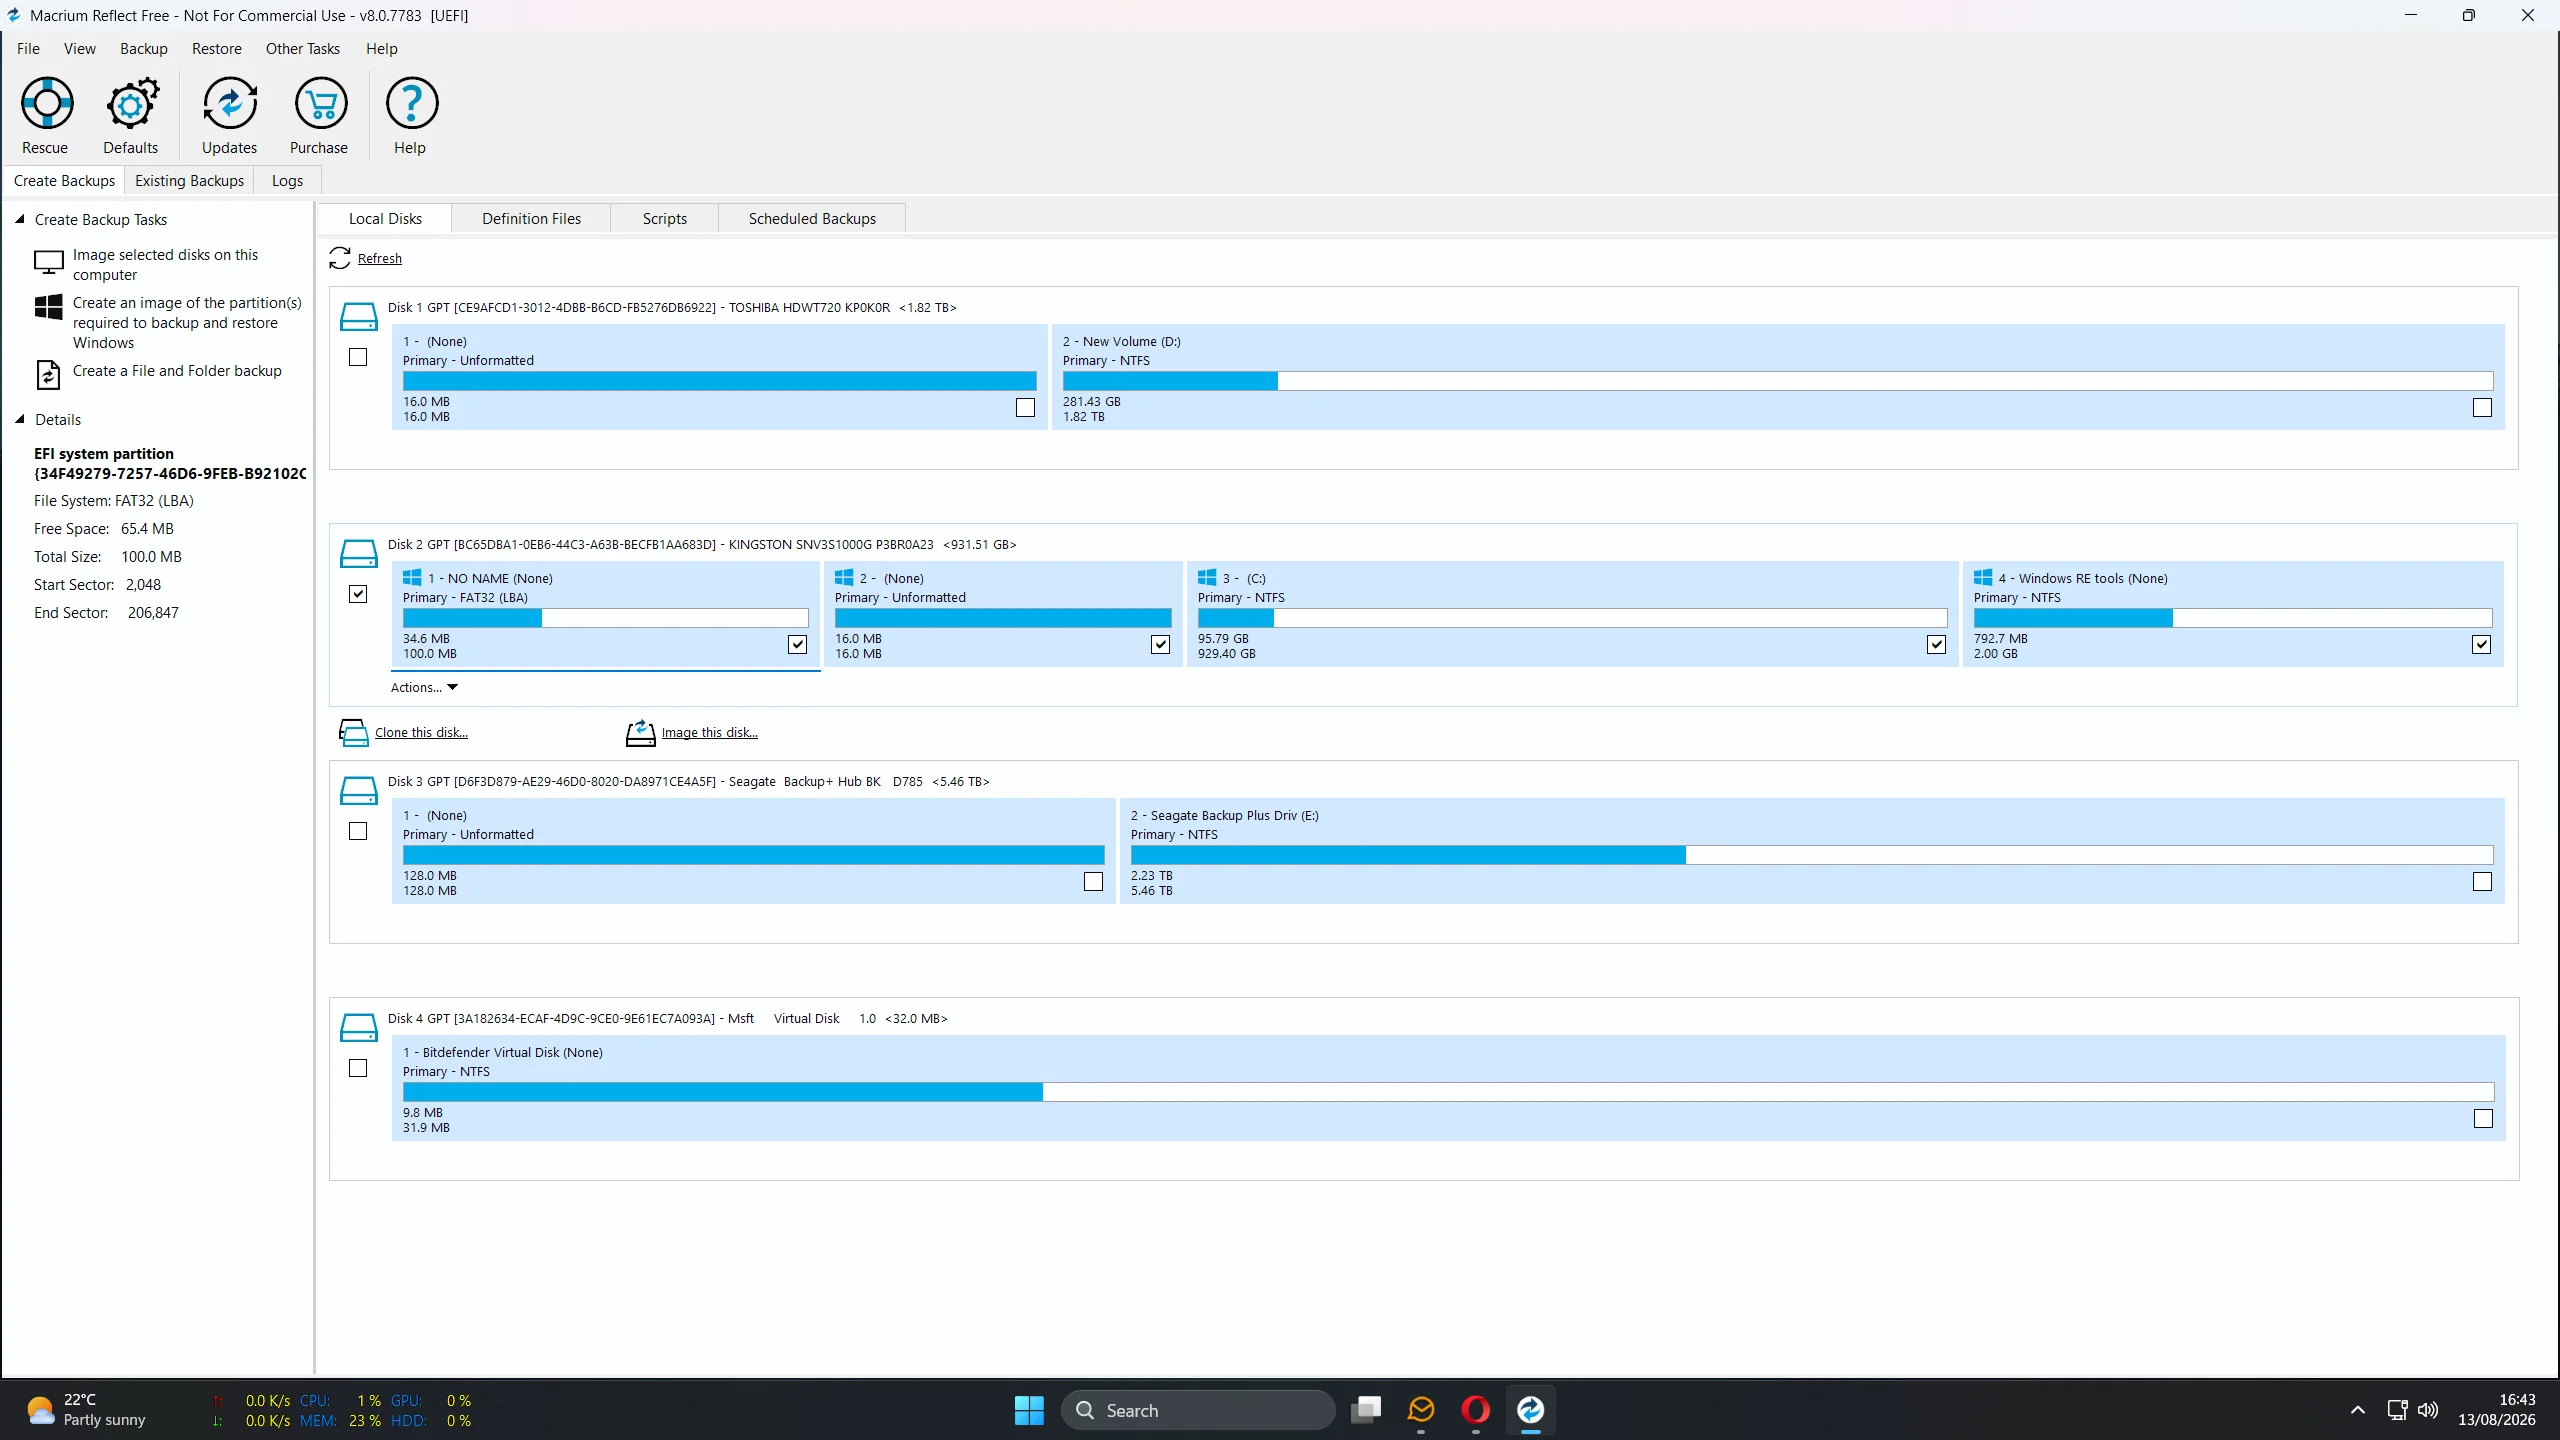2560x1440 pixels.
Task: Click the Refresh arrows icon
Action: (x=340, y=258)
